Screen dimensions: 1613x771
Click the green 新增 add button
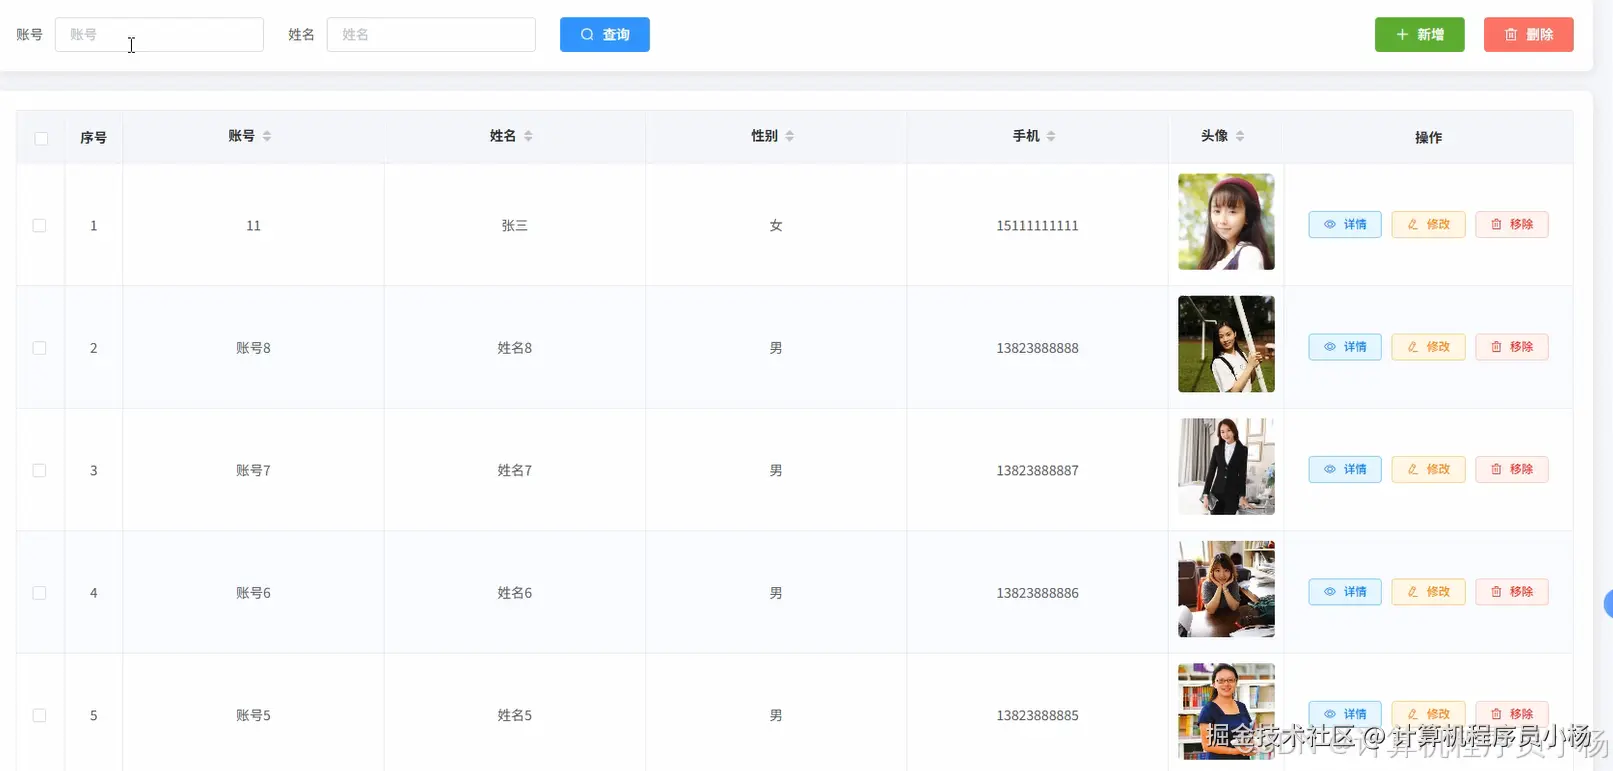click(x=1419, y=35)
